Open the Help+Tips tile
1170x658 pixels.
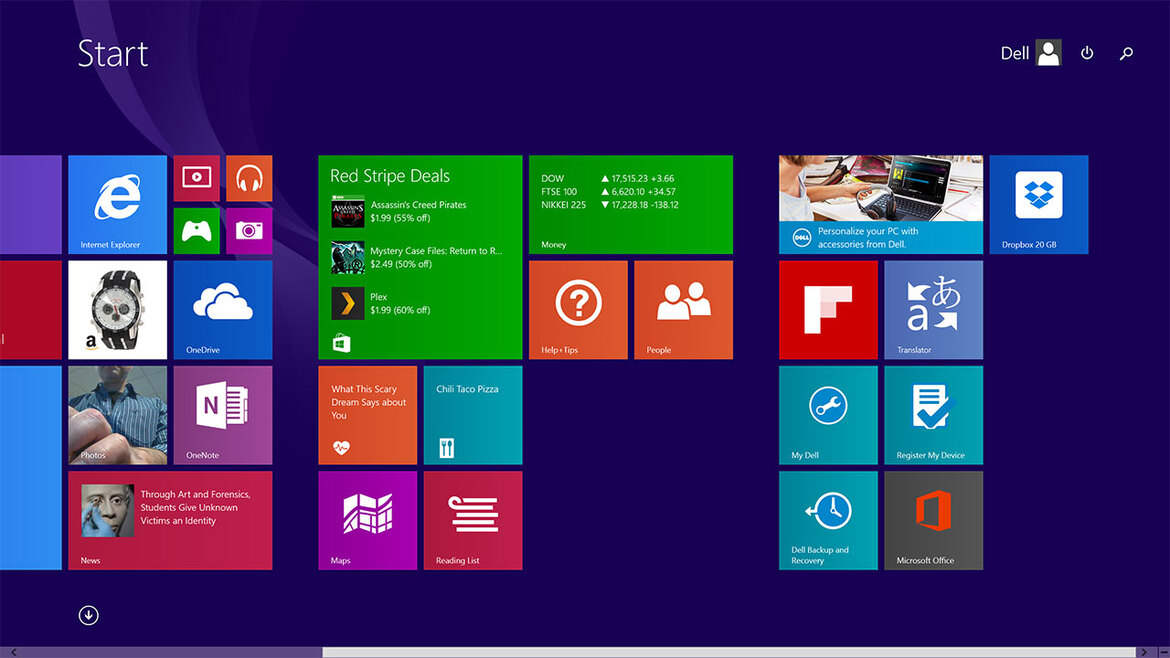tap(578, 310)
